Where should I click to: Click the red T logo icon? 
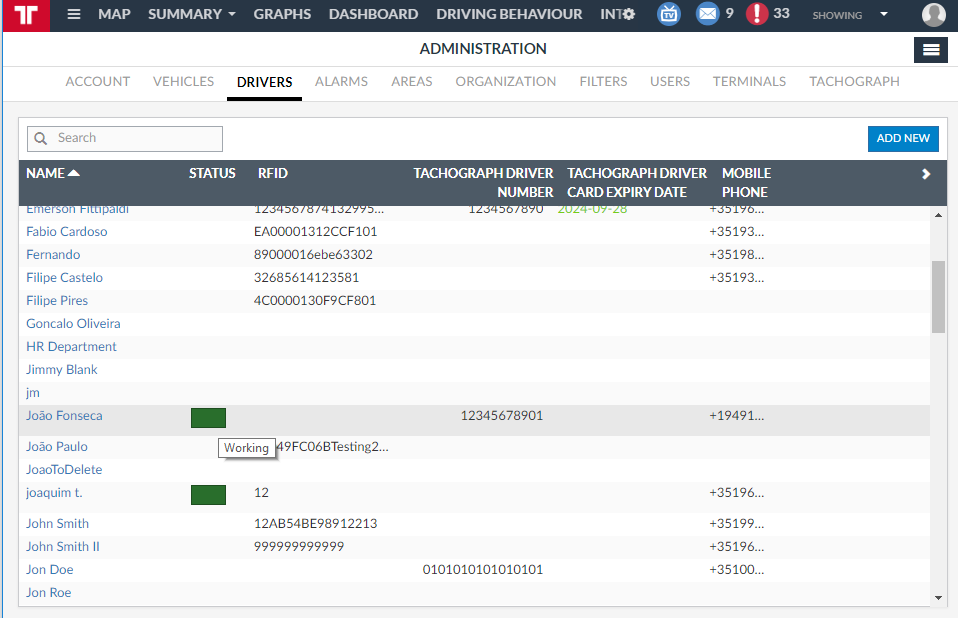click(x=28, y=15)
